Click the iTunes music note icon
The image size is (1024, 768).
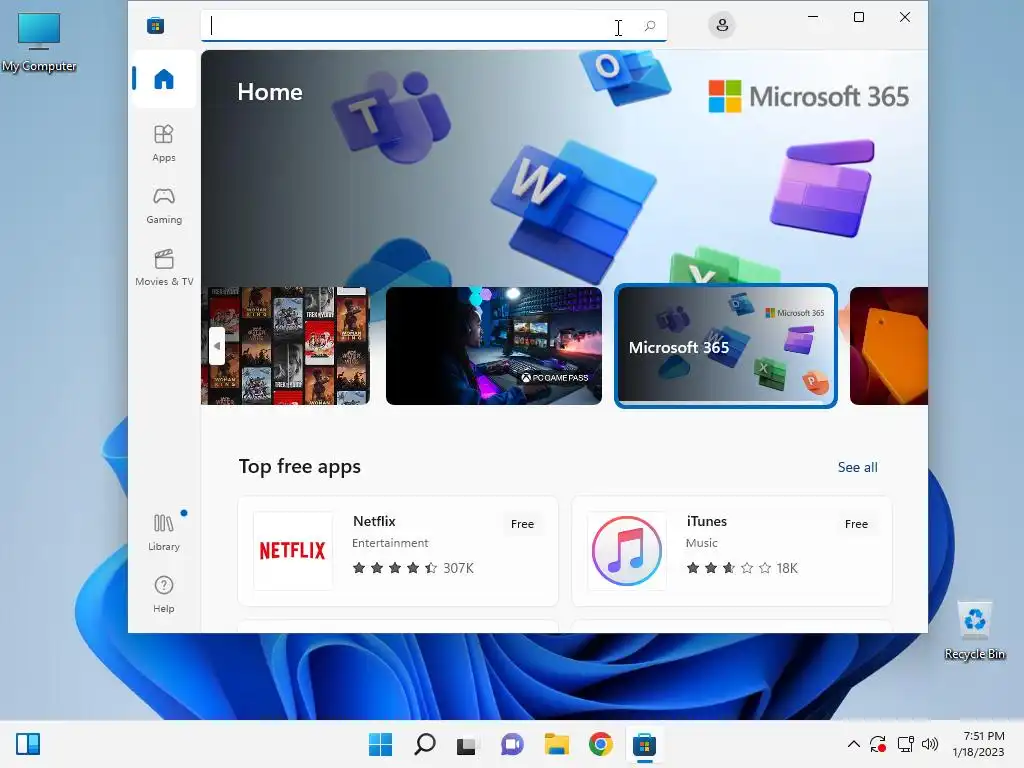click(626, 551)
